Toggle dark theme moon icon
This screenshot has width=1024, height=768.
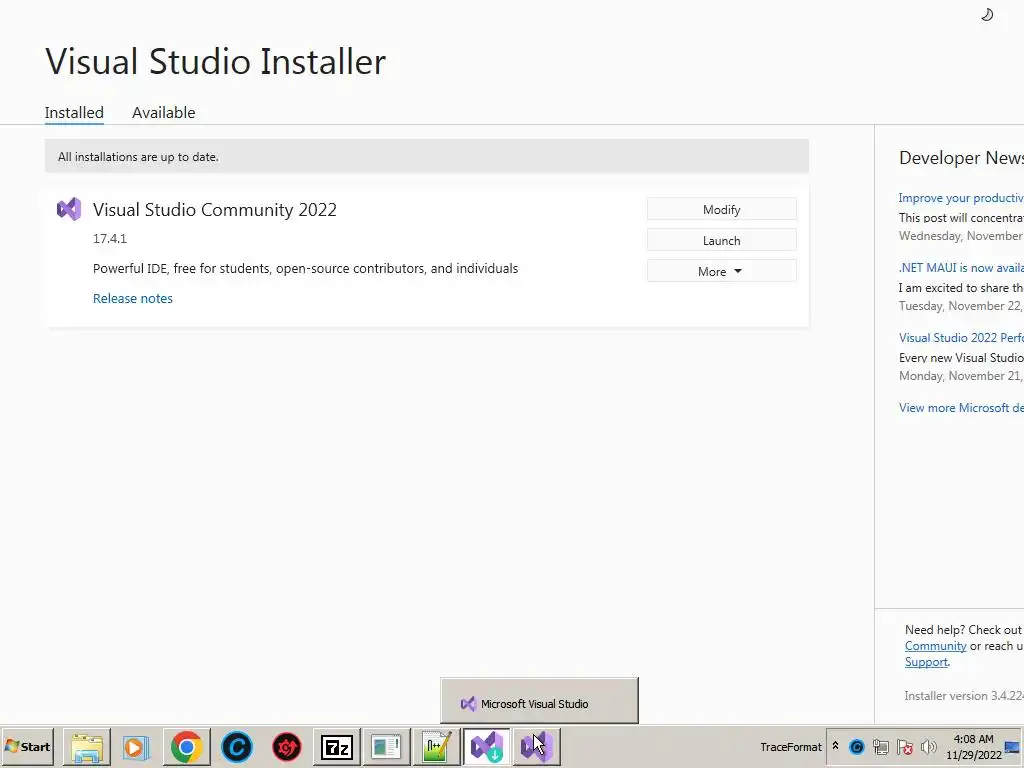tap(987, 14)
